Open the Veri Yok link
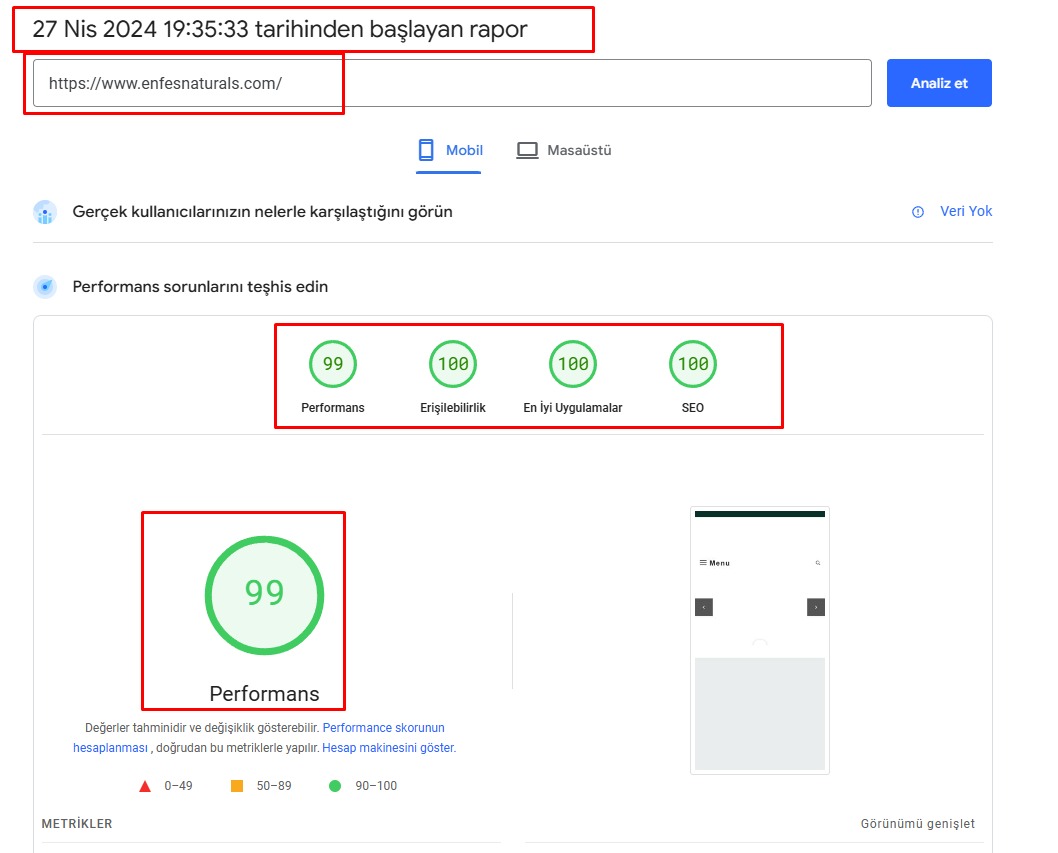 click(x=965, y=212)
